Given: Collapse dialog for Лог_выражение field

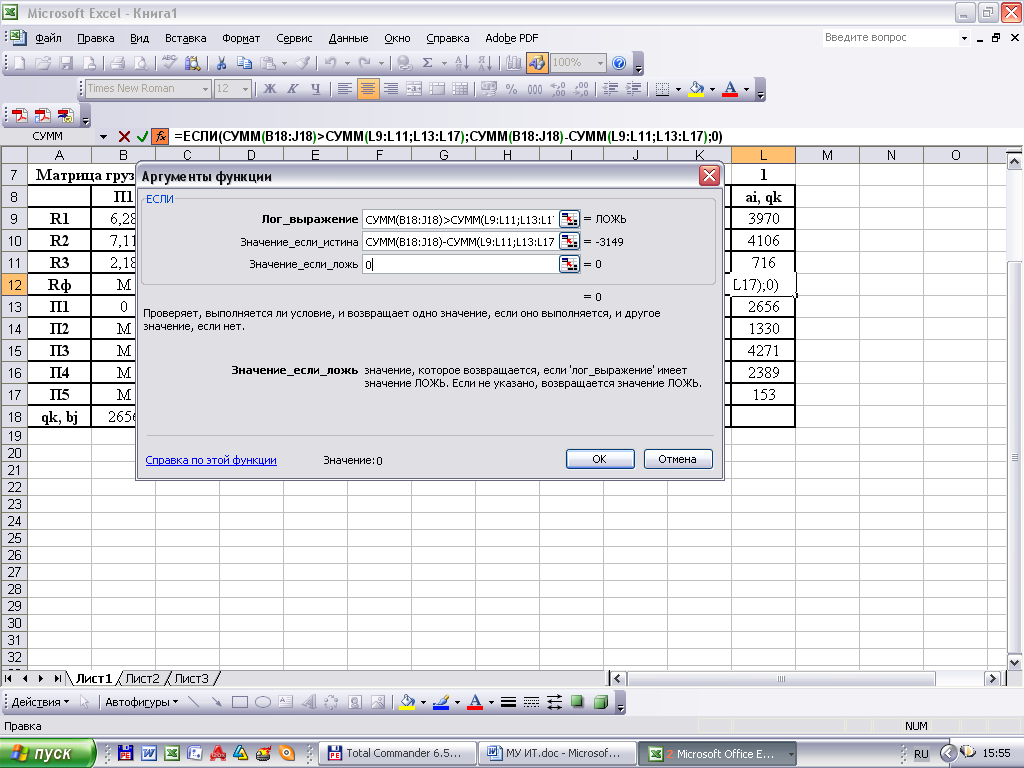Looking at the screenshot, I should click(569, 219).
